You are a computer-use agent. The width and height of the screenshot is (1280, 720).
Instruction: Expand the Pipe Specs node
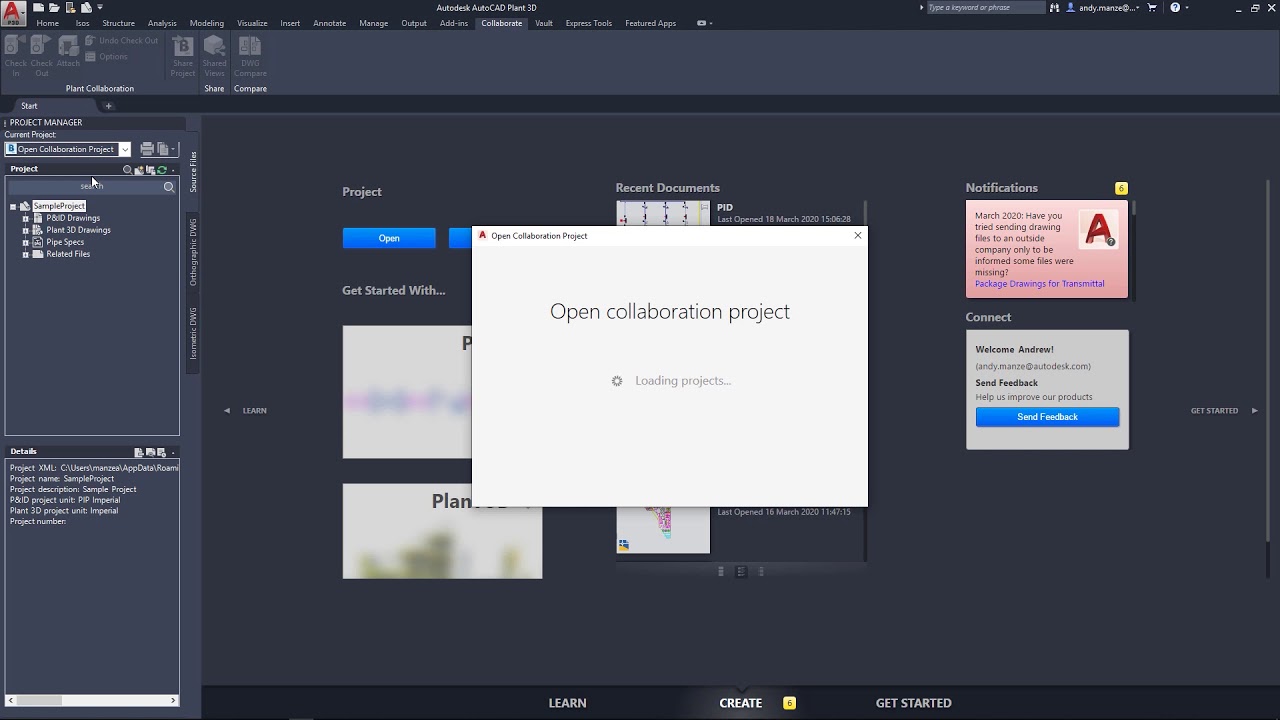click(x=26, y=242)
